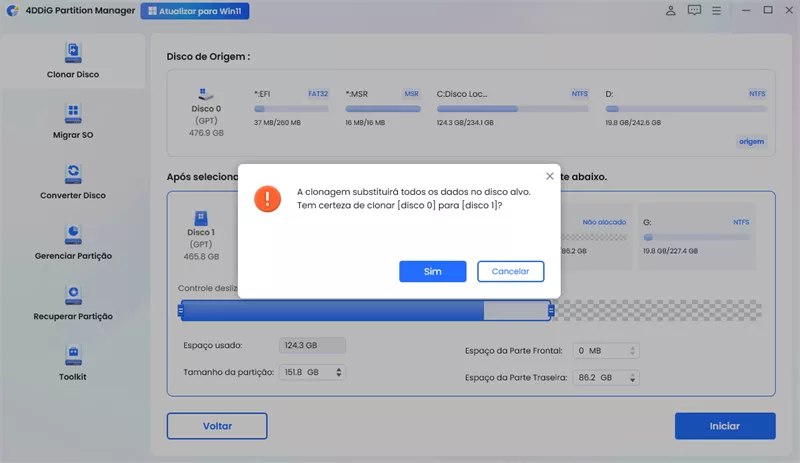The height and width of the screenshot is (463, 800).
Task: Click the user account icon
Action: coord(669,11)
